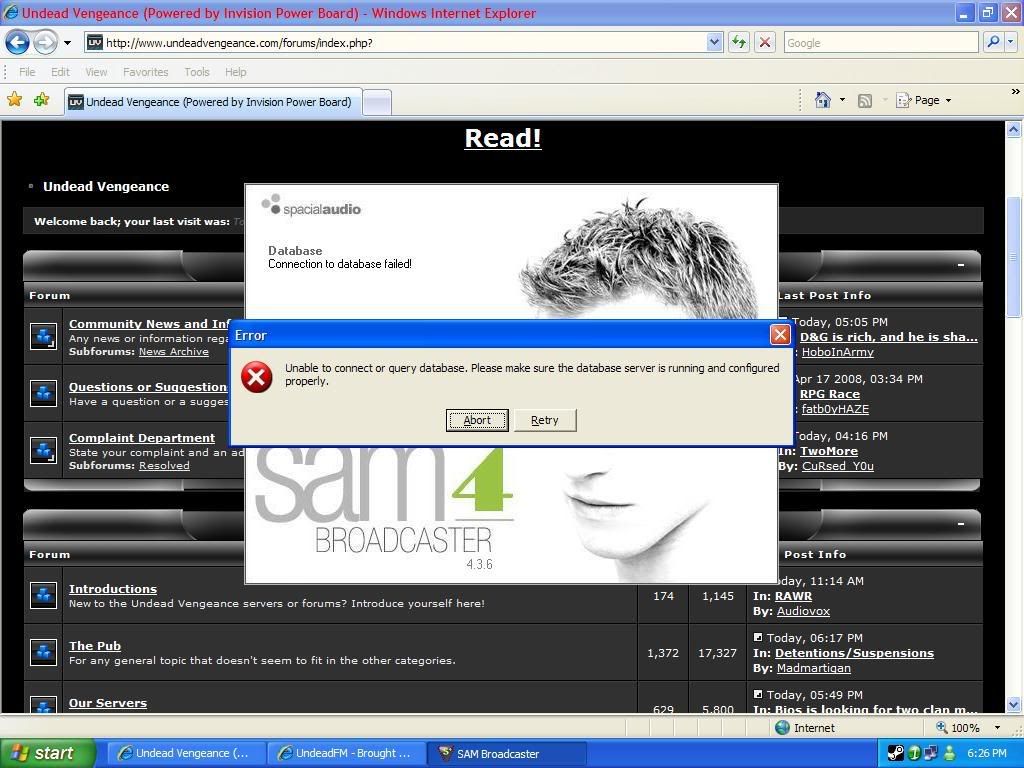Collapse the second forum category section
Image resolution: width=1024 pixels, height=768 pixels.
tap(961, 524)
